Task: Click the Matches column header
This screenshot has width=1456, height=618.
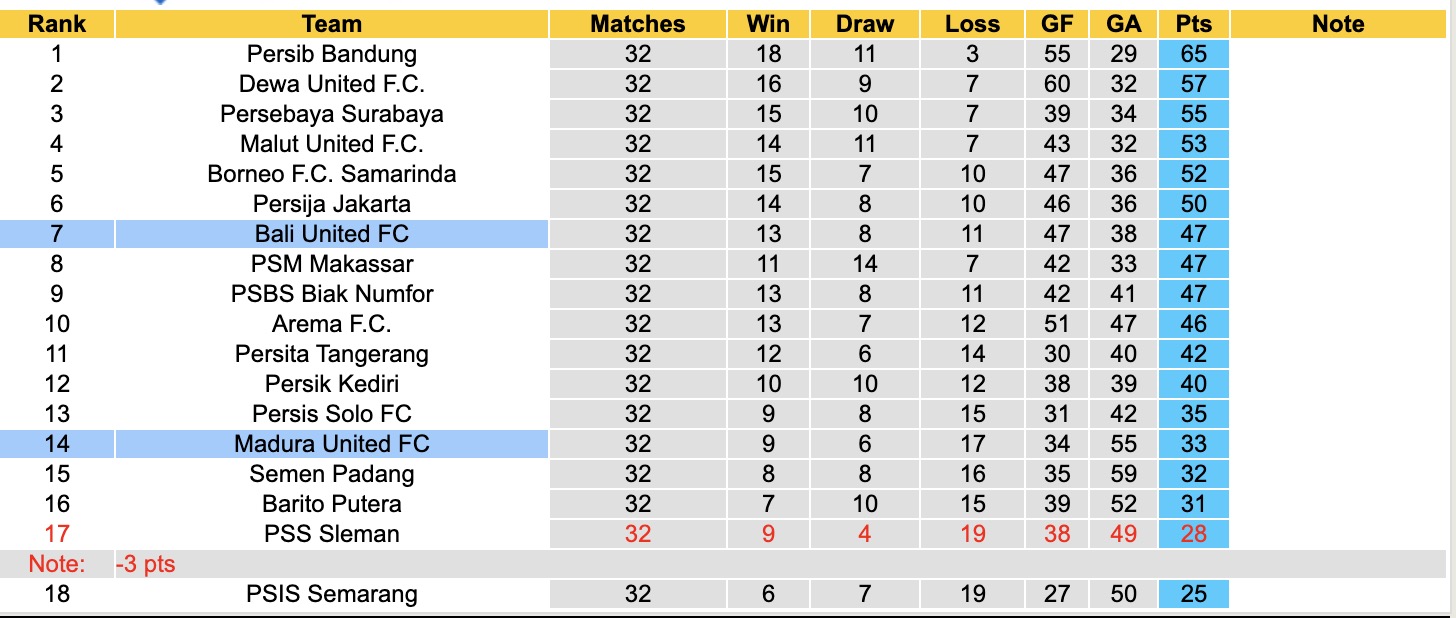Action: (x=638, y=24)
